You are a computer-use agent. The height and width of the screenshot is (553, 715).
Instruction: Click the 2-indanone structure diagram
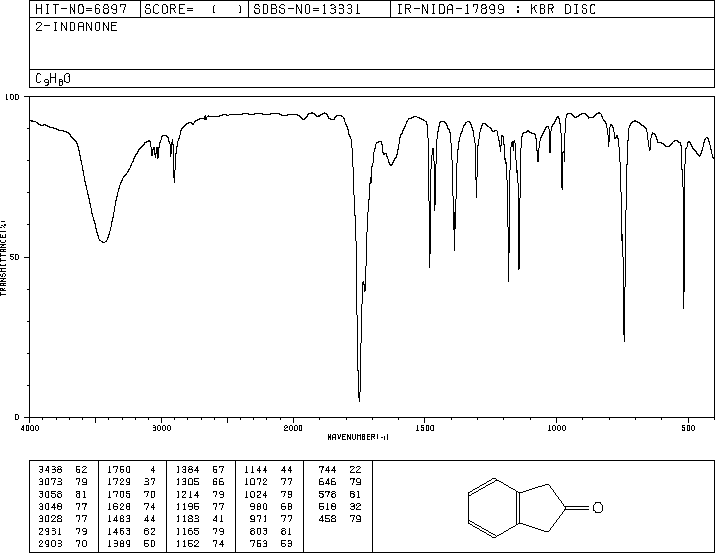click(x=536, y=508)
